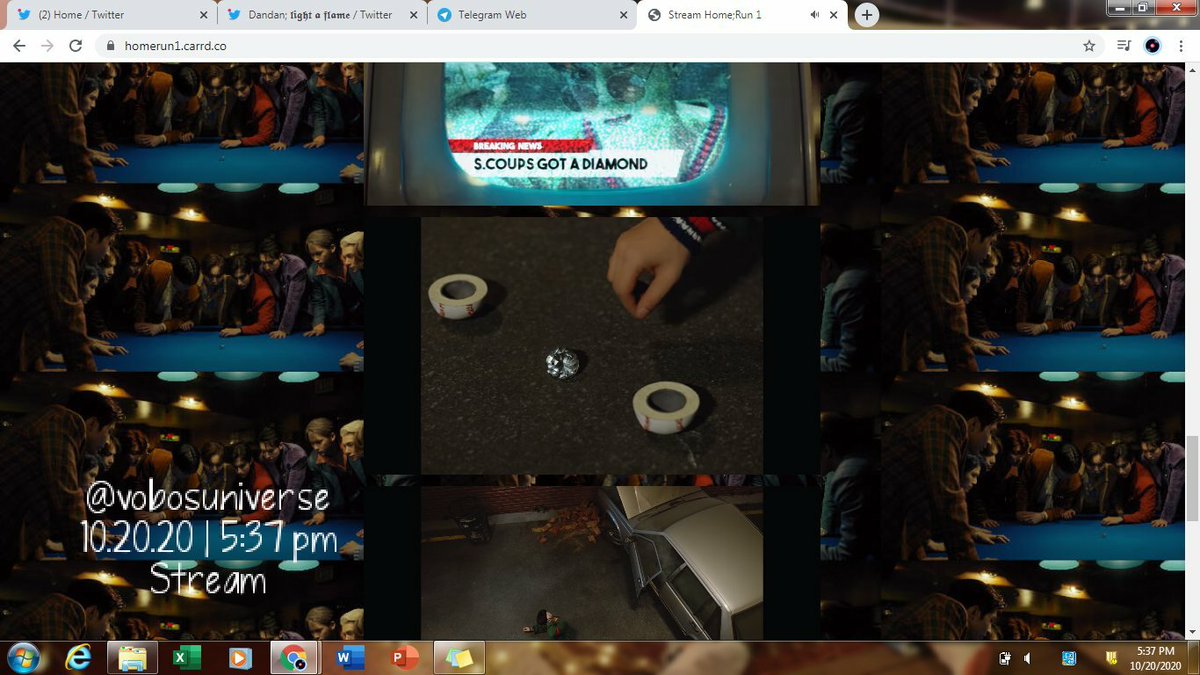1200x675 pixels.
Task: Open Excel from the taskbar
Action: point(186,658)
